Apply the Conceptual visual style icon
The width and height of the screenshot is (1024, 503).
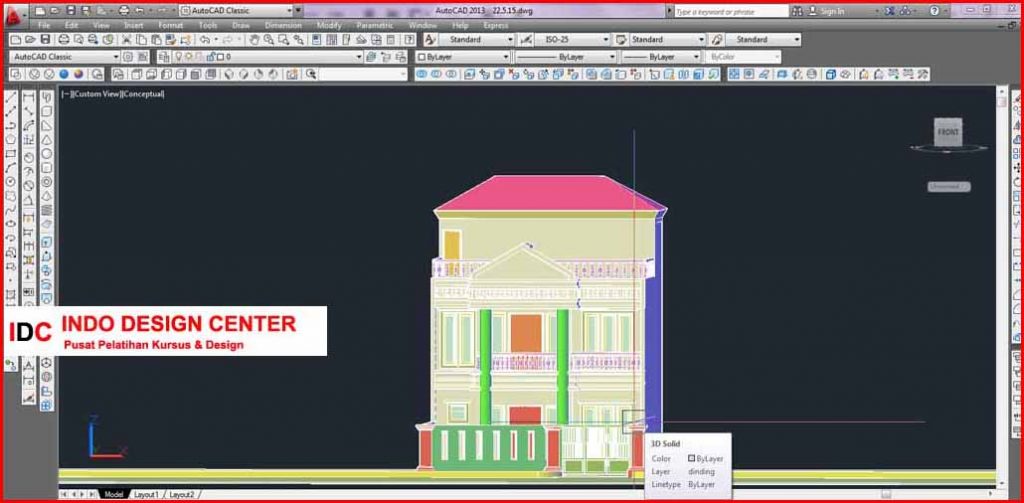[79, 74]
